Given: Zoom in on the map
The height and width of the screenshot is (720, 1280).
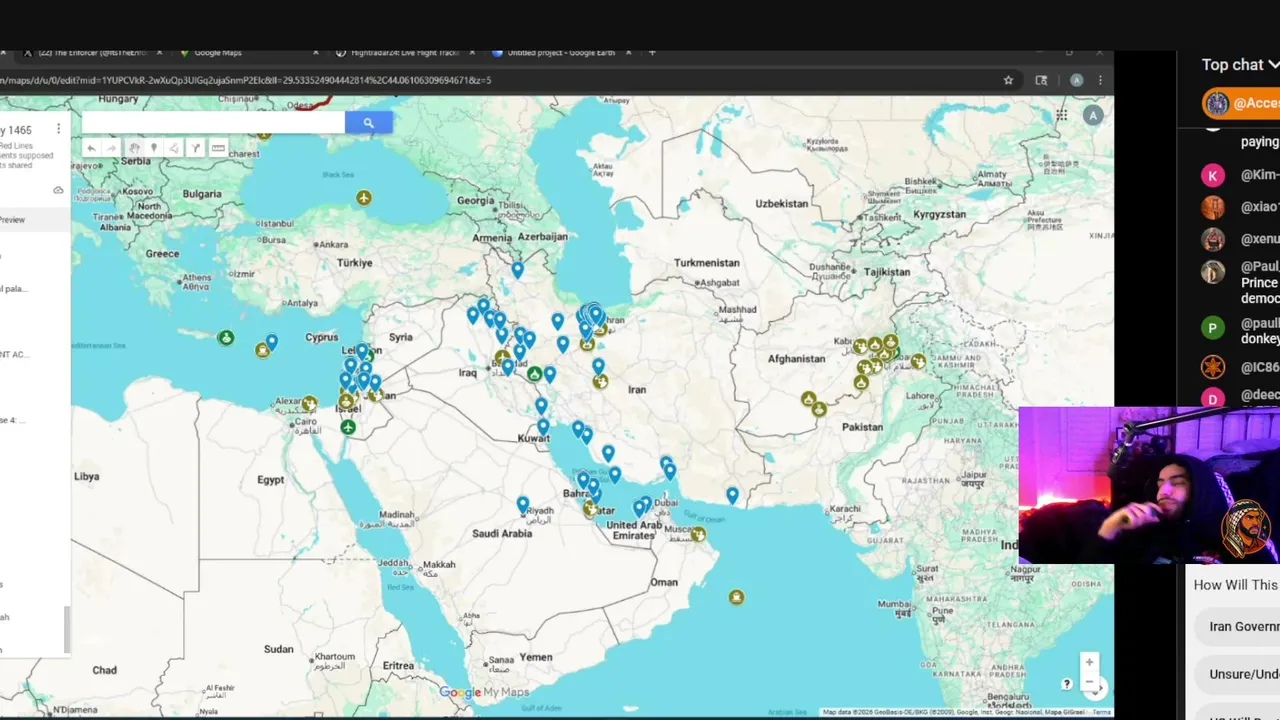Looking at the screenshot, I should pos(1089,662).
